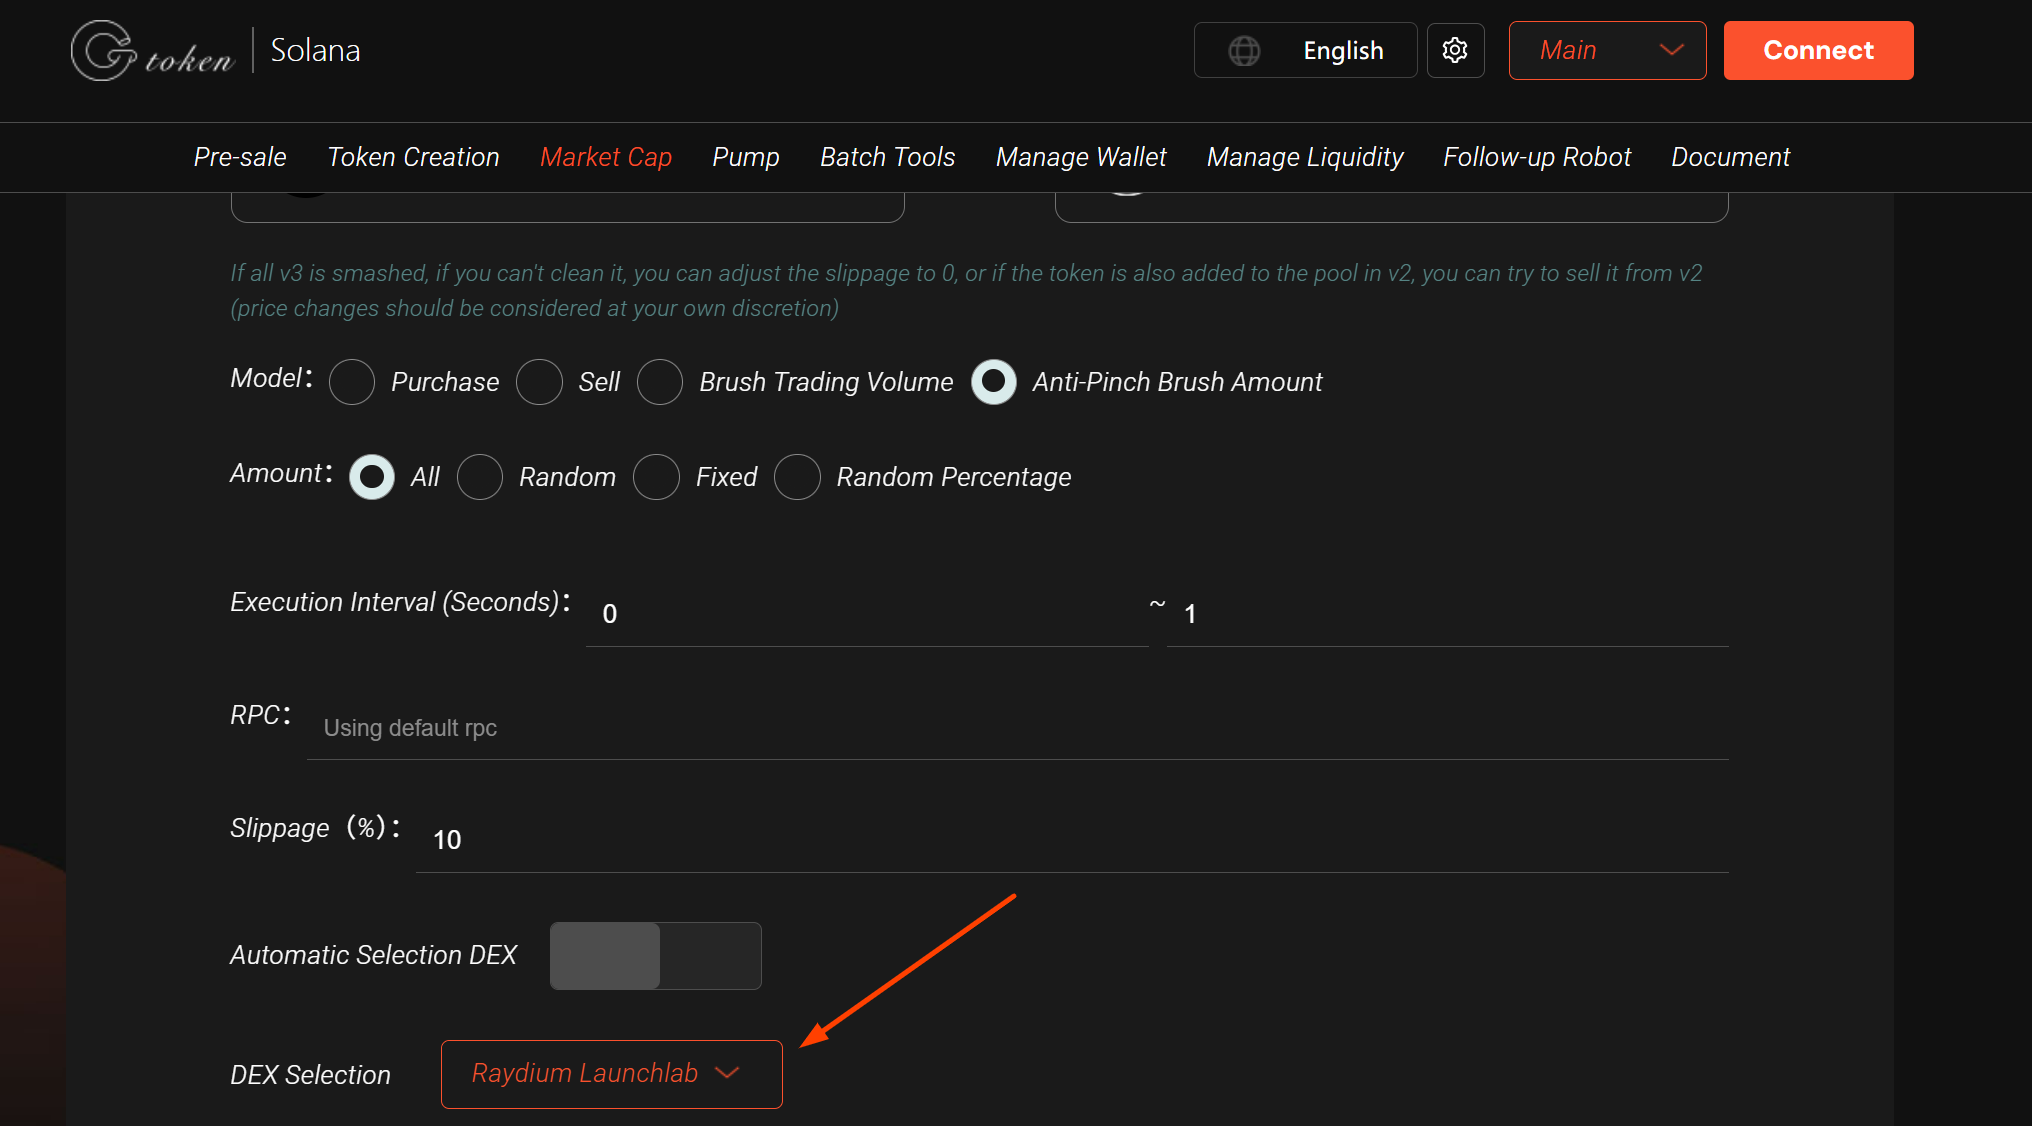The height and width of the screenshot is (1126, 2032).
Task: Select the Purchase model radio button
Action: coord(352,382)
